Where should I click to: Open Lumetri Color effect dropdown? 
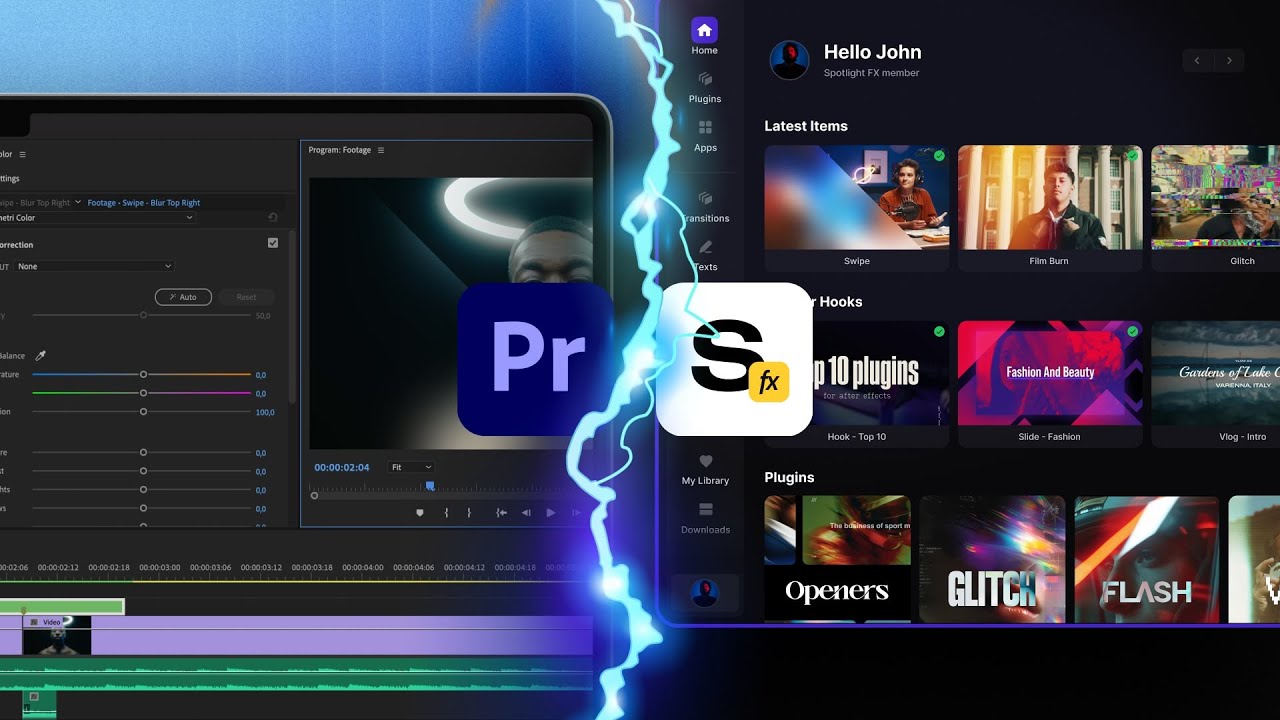[x=98, y=217]
